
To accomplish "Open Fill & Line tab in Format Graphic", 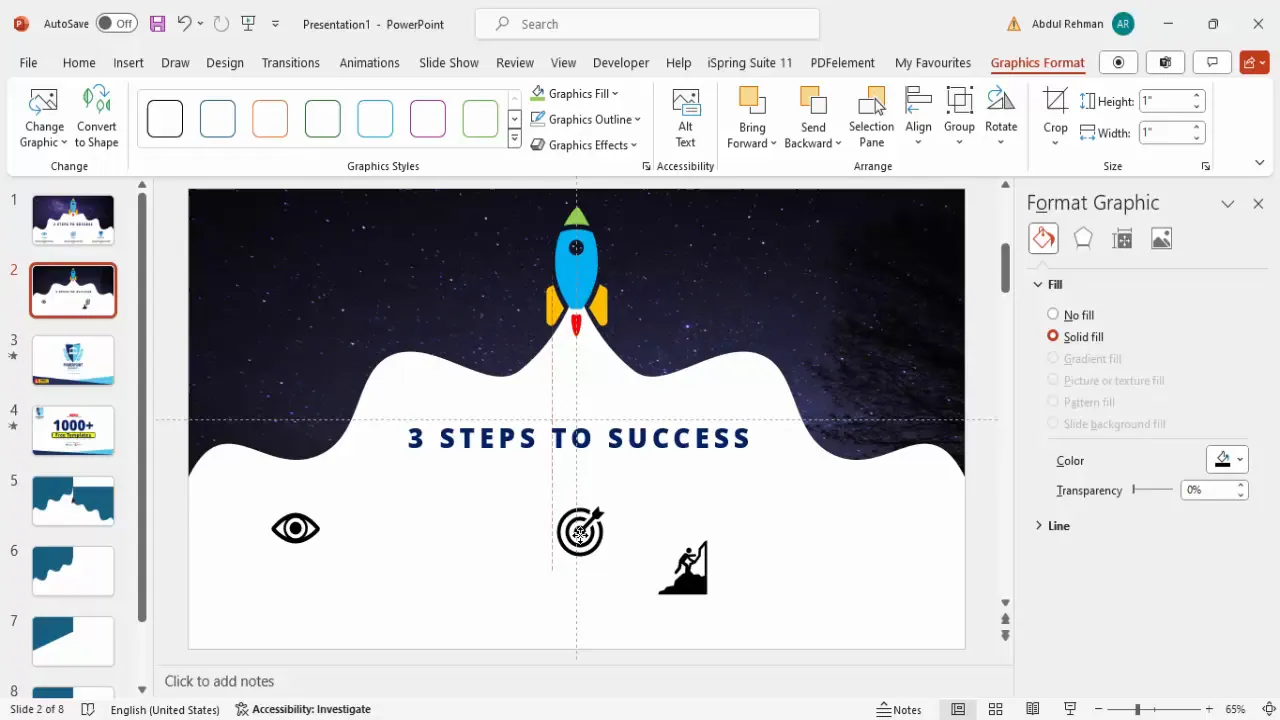I will pos(1043,238).
